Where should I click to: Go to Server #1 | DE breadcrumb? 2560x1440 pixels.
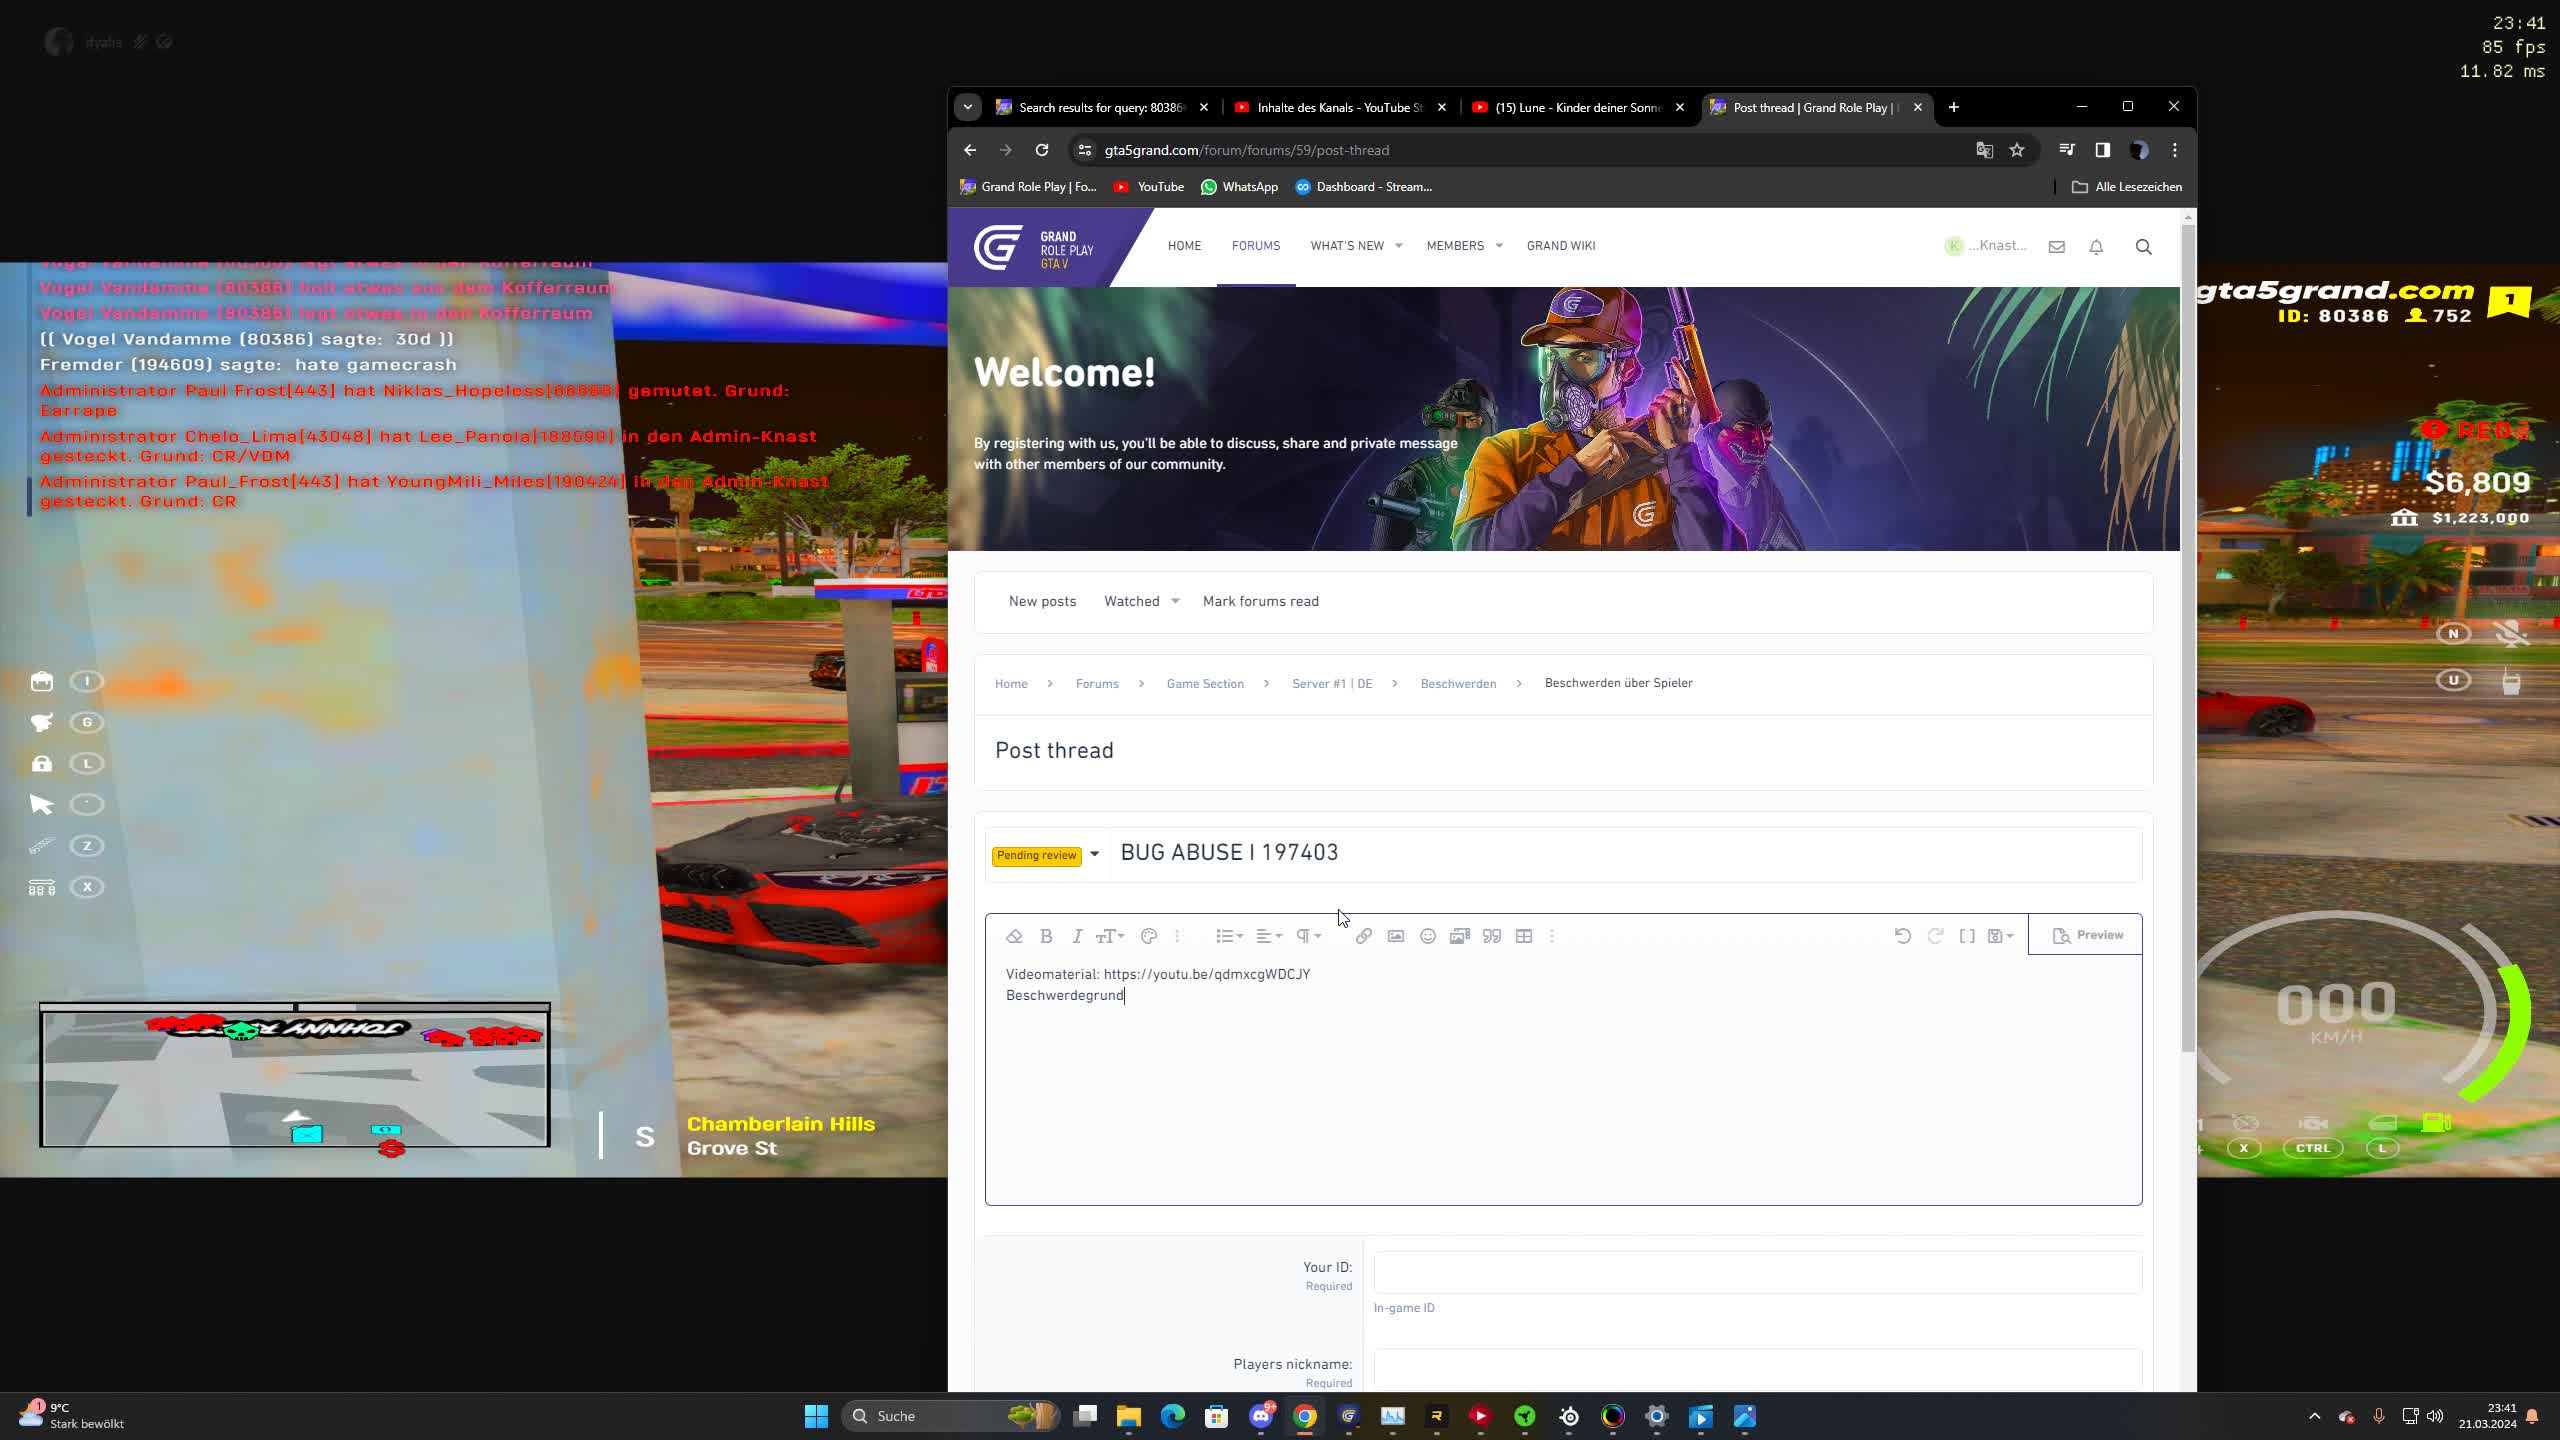[1332, 684]
